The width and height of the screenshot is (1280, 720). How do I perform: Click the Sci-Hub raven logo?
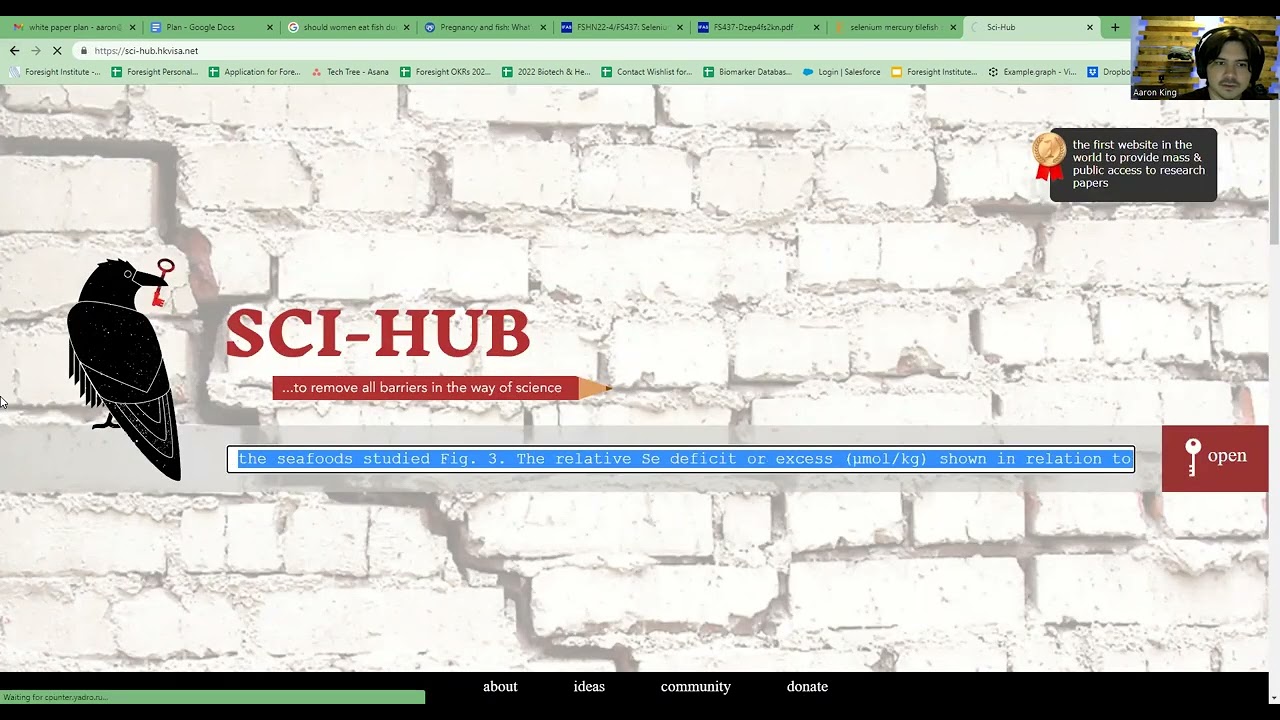tap(124, 368)
